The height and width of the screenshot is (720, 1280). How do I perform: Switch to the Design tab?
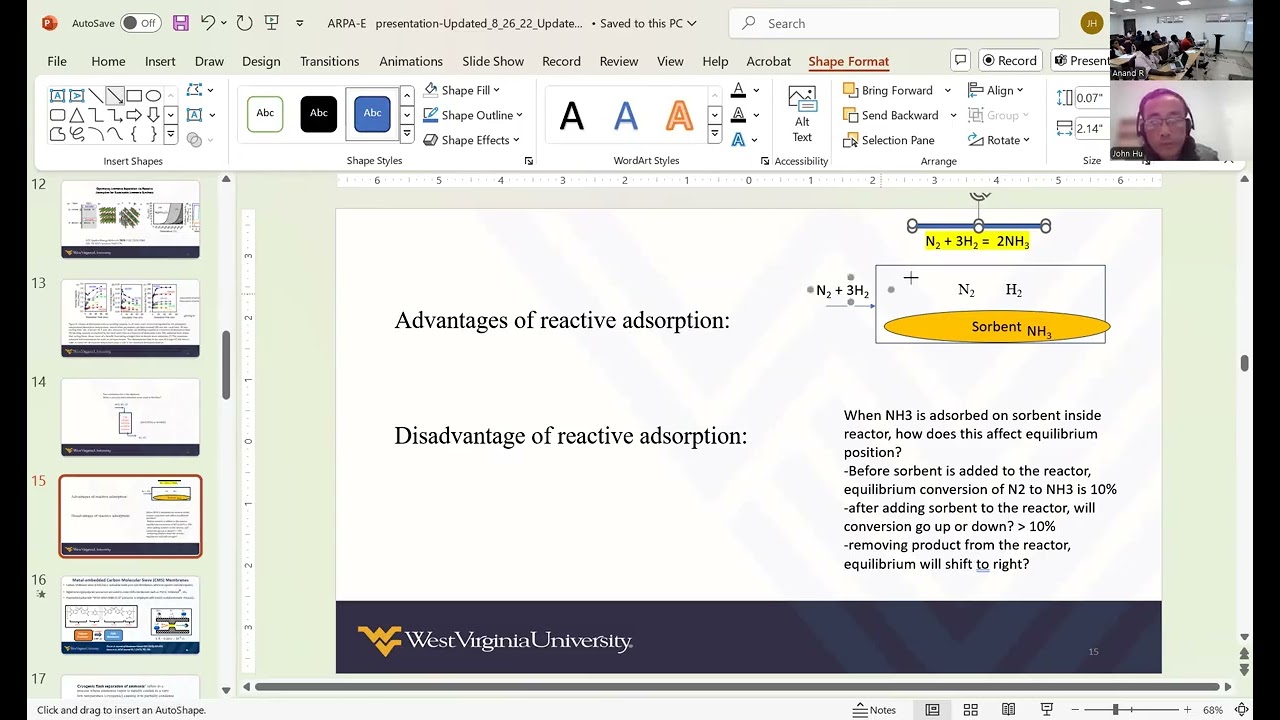[261, 61]
